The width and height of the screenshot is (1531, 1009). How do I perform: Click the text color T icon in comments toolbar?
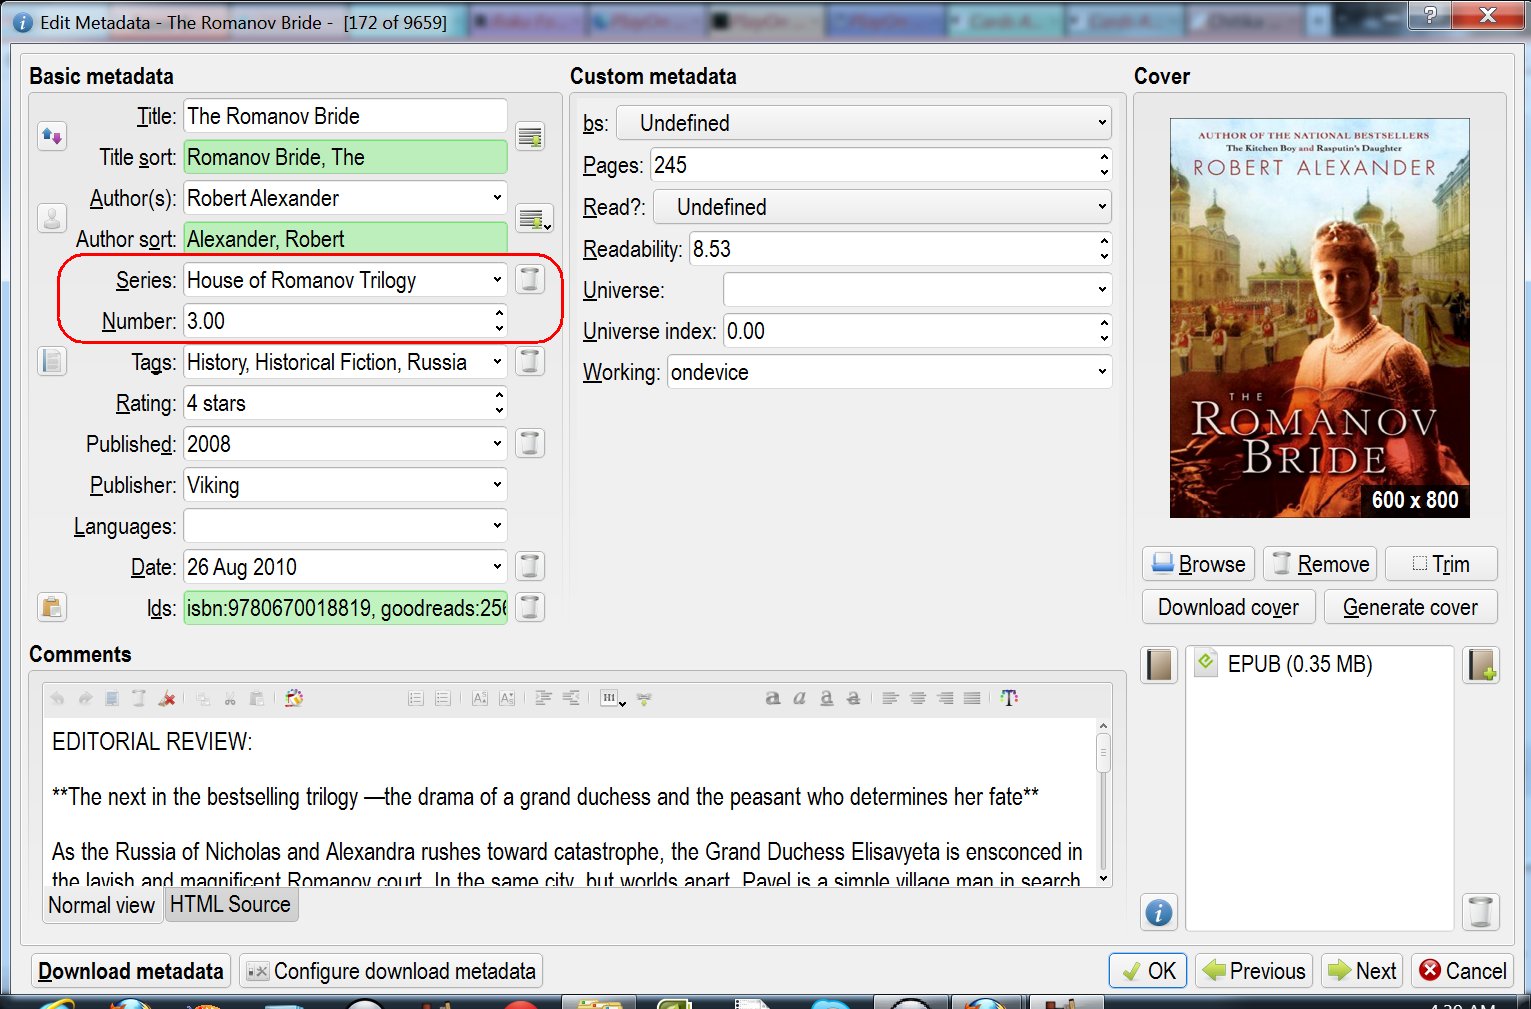pos(1009,698)
